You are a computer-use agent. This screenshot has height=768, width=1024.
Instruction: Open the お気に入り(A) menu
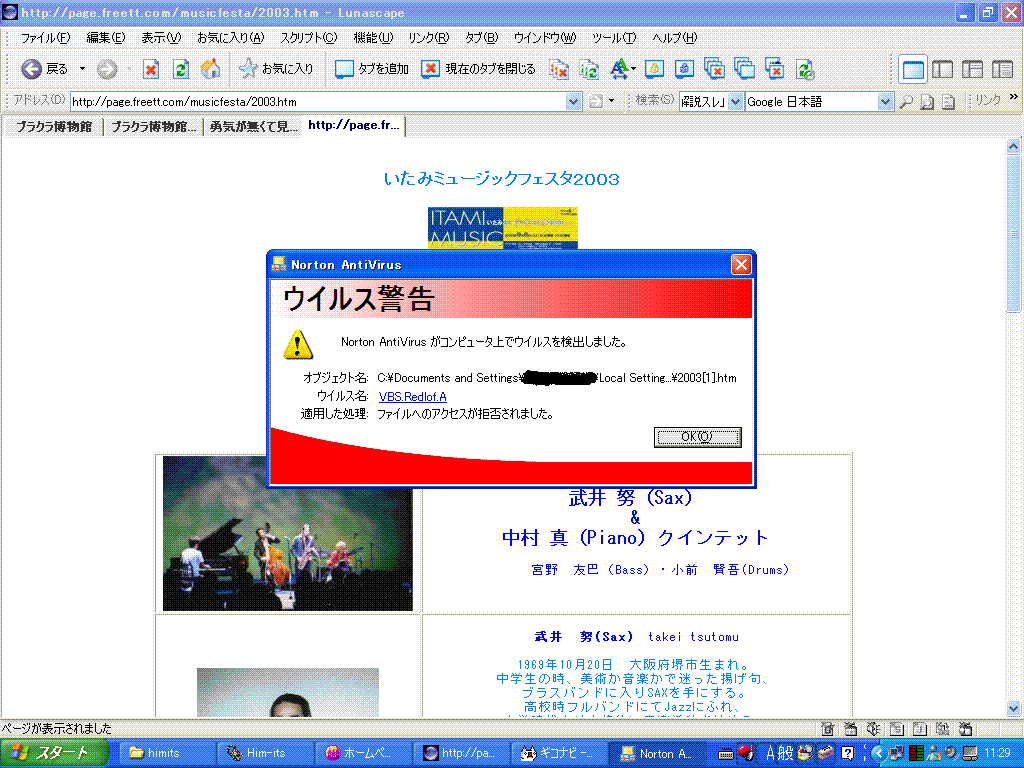[x=231, y=38]
